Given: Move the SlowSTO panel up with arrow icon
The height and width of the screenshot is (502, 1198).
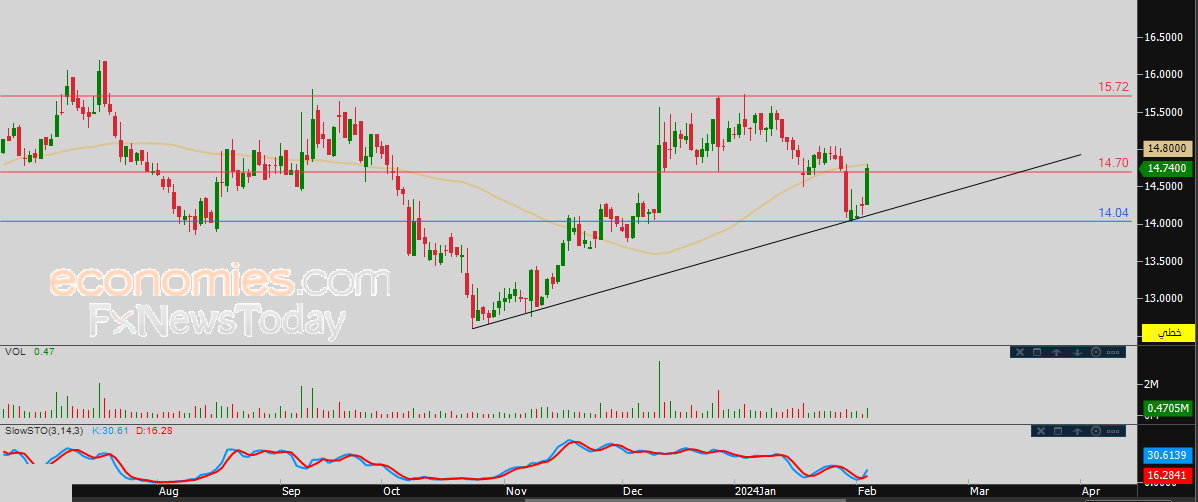Looking at the screenshot, I should 1077,432.
